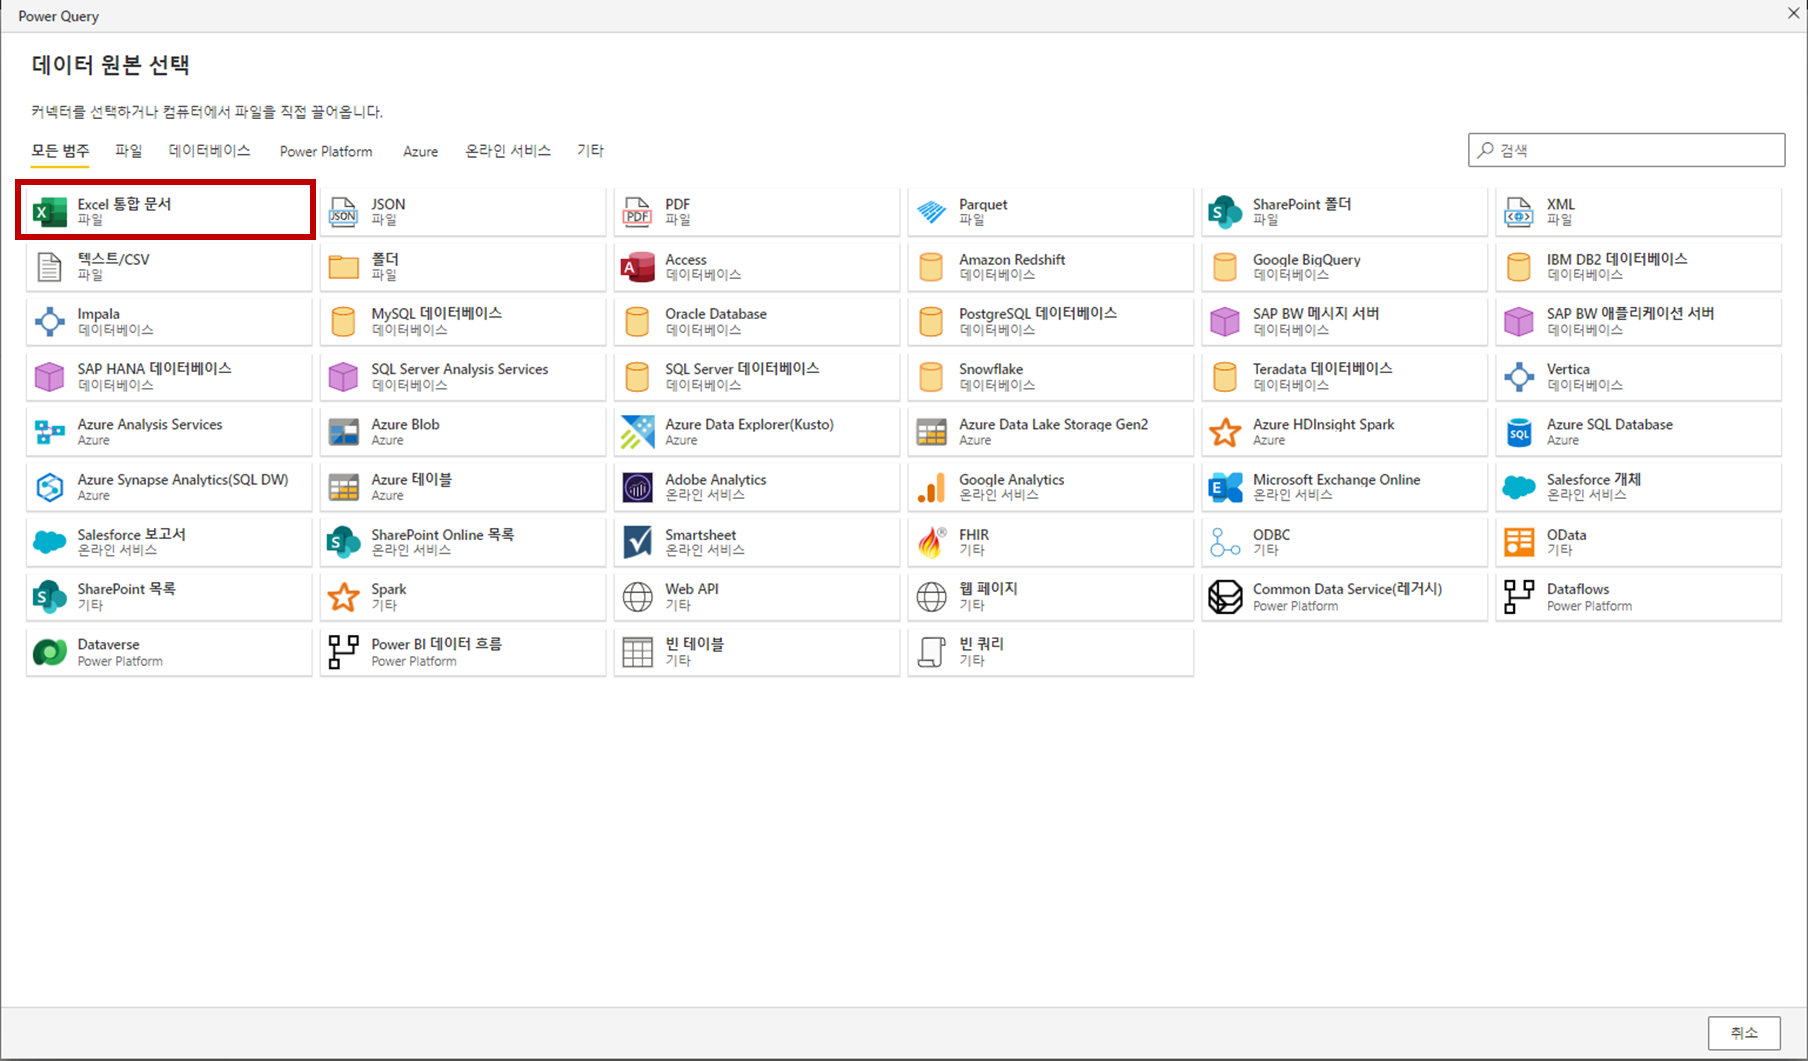Image resolution: width=1808 pixels, height=1061 pixels.
Task: Open the Amazon Redshift connector
Action: 1051,267
